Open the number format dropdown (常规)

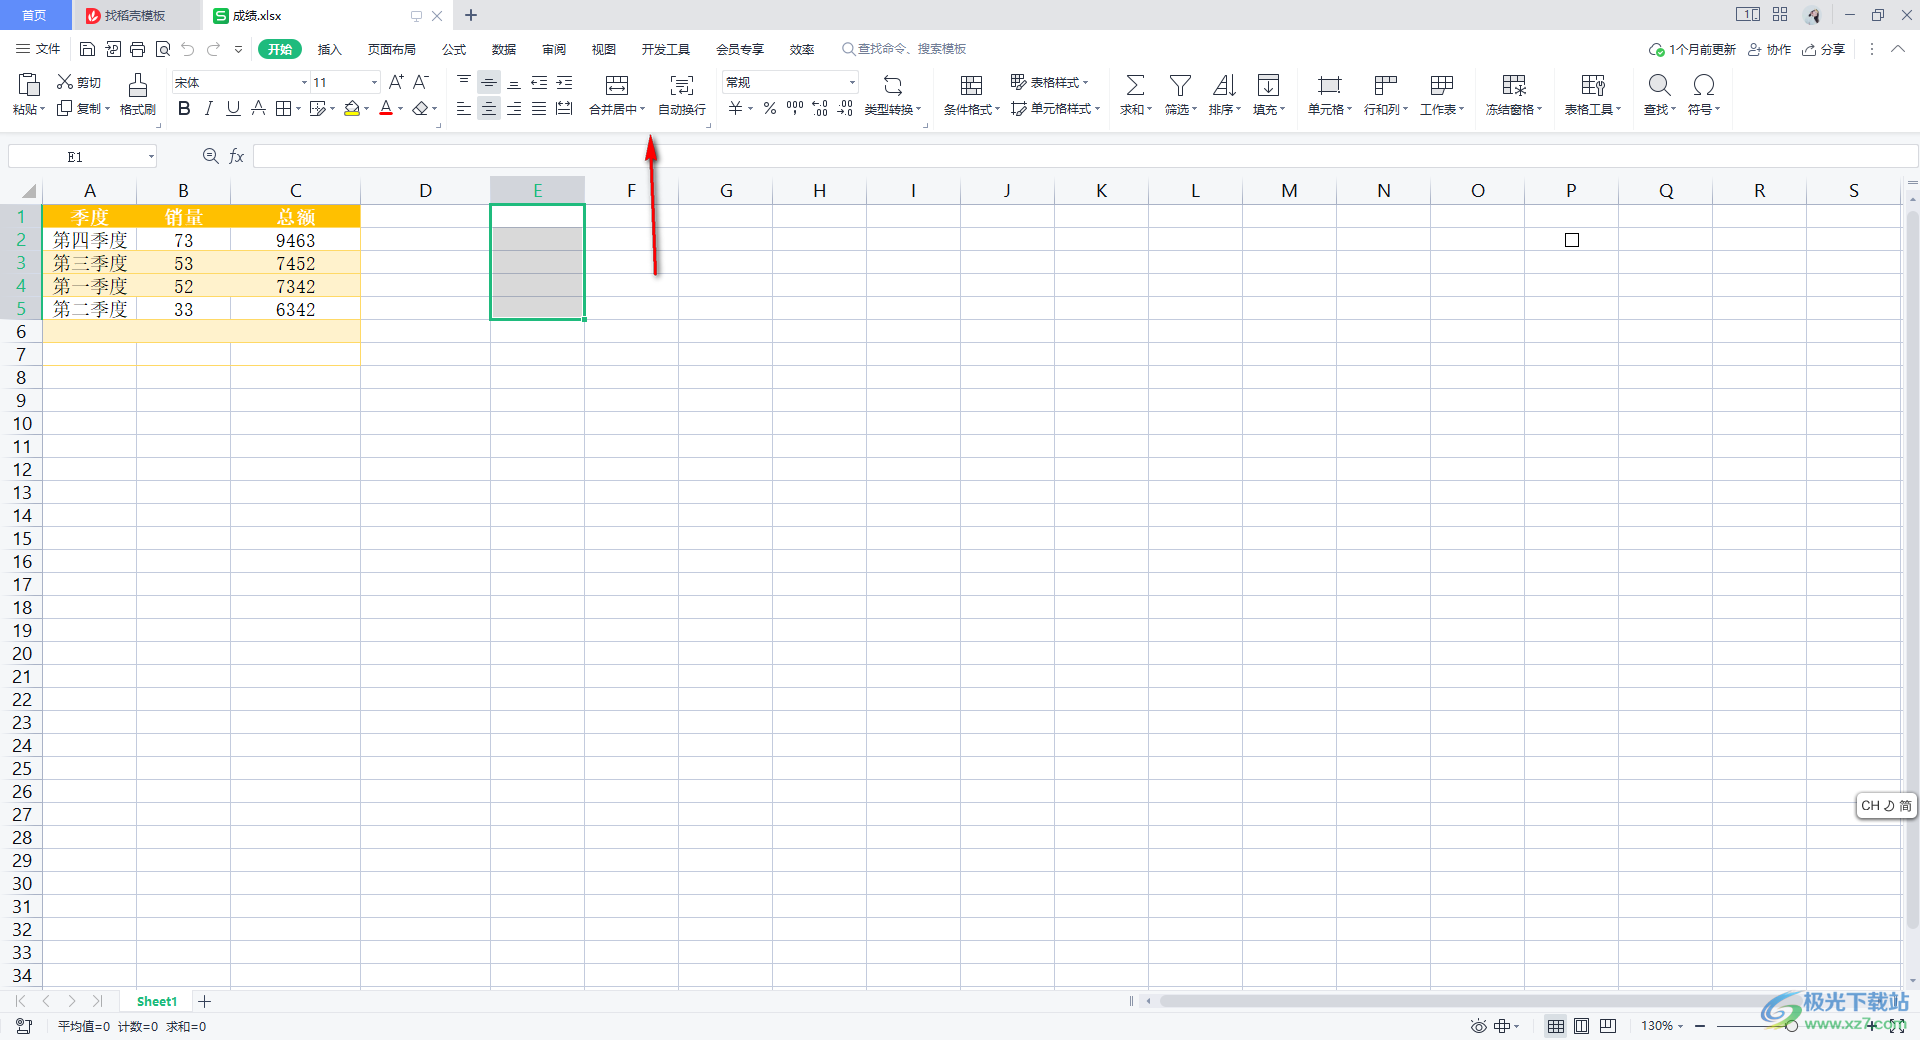tap(852, 82)
